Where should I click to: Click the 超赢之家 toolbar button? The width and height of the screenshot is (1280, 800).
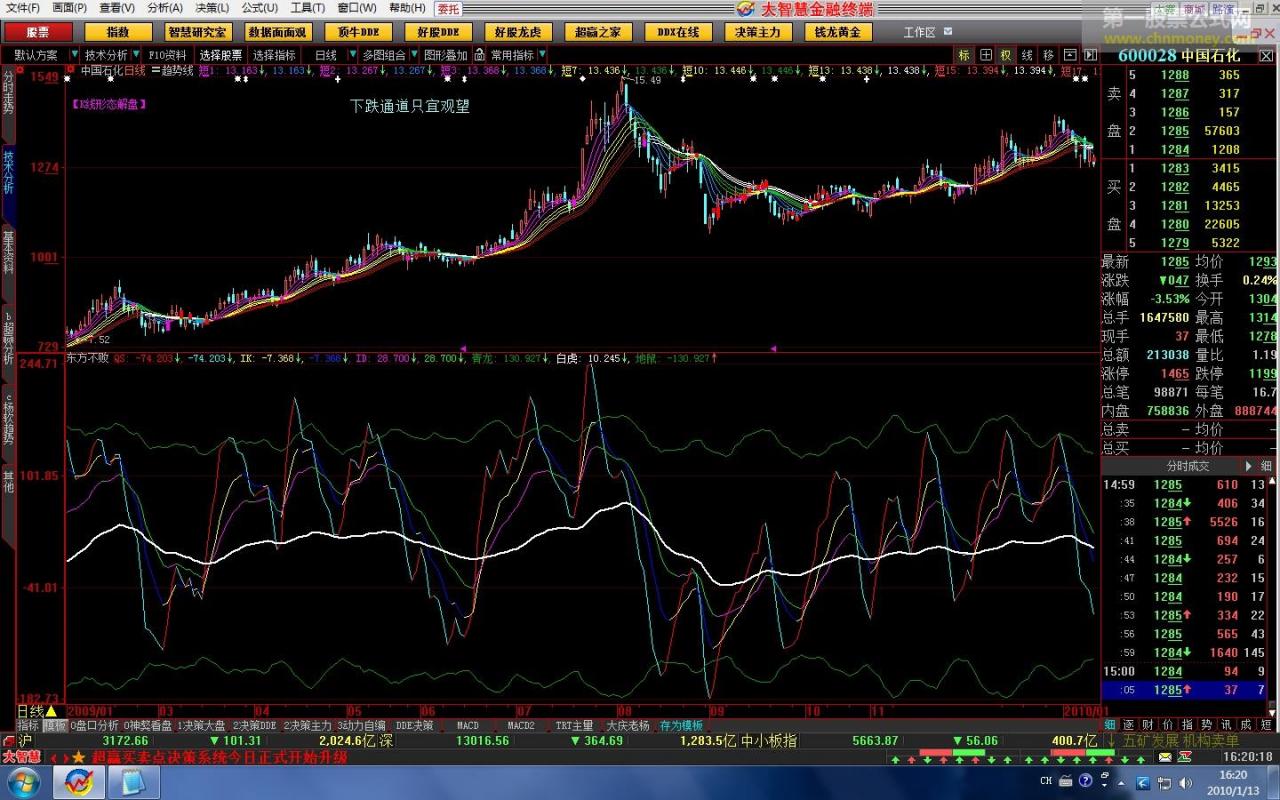[598, 32]
